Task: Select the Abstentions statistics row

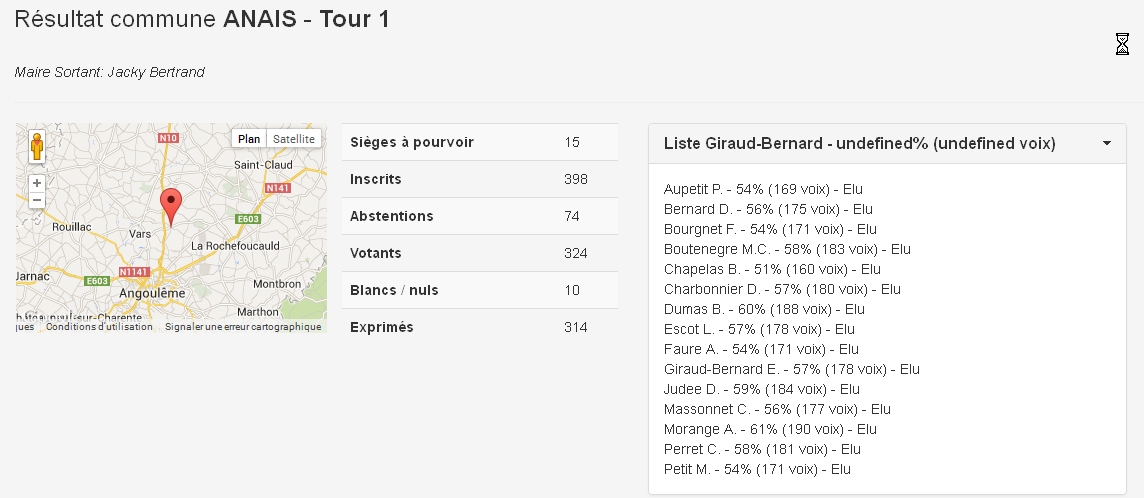Action: (x=480, y=216)
